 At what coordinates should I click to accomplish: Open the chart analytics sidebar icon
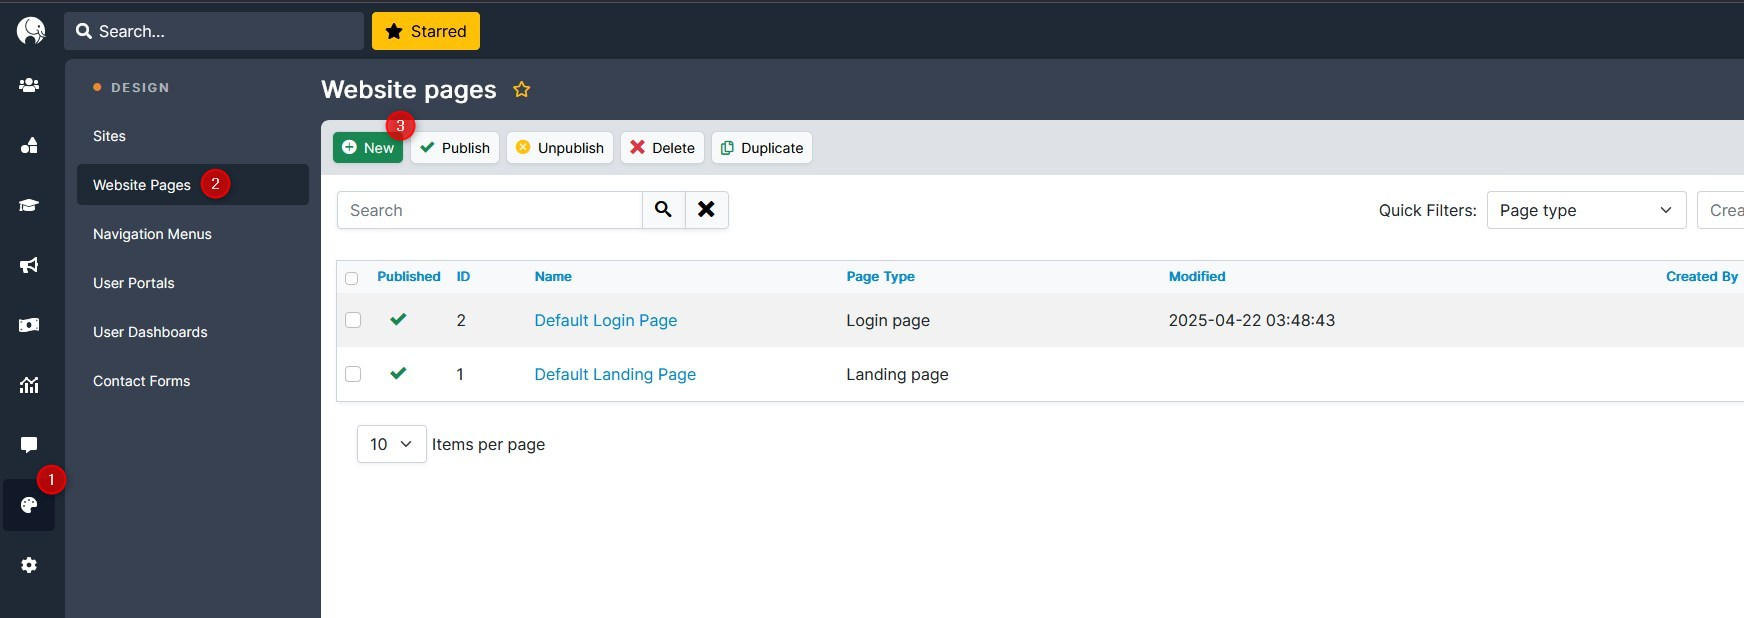tap(29, 385)
